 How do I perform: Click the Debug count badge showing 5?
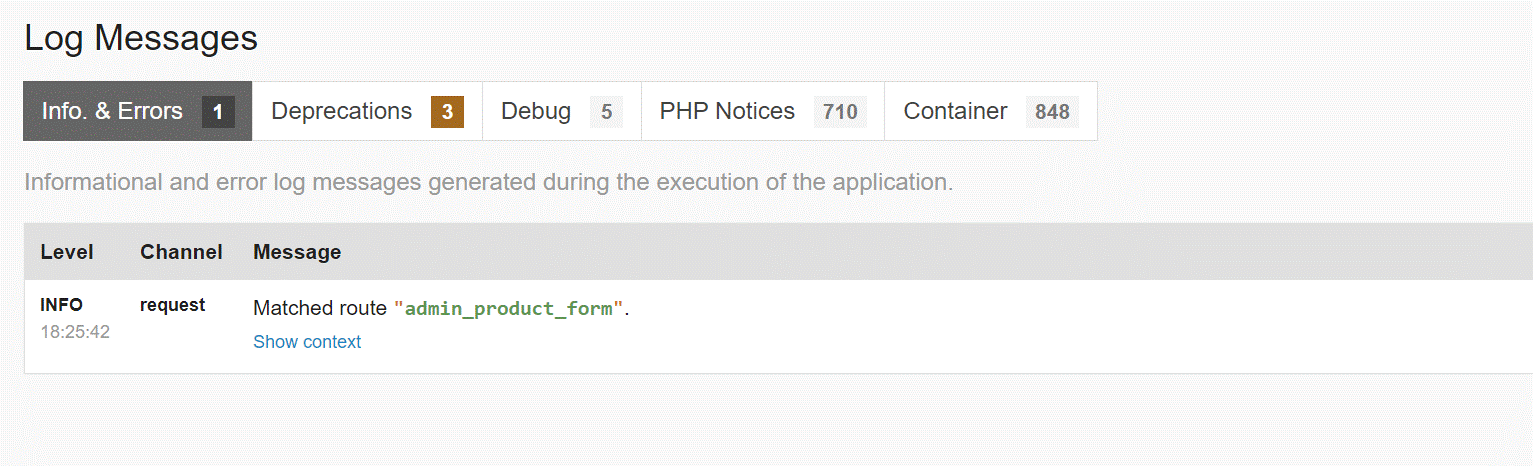606,112
